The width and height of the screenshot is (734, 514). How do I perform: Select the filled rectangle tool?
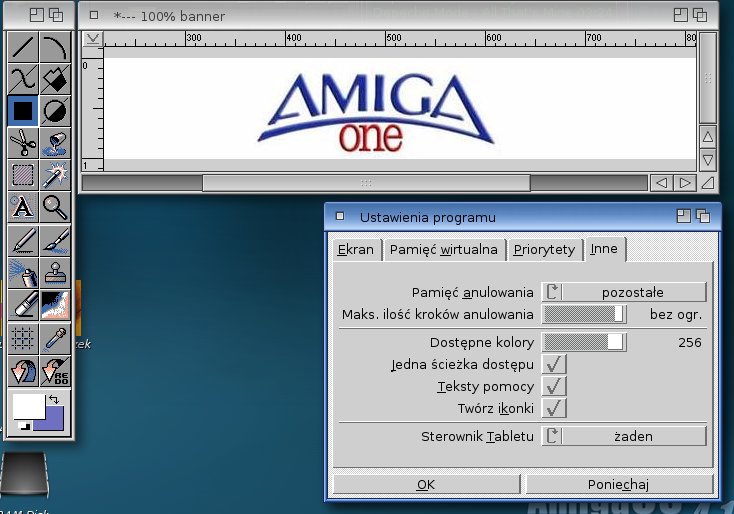point(22,111)
